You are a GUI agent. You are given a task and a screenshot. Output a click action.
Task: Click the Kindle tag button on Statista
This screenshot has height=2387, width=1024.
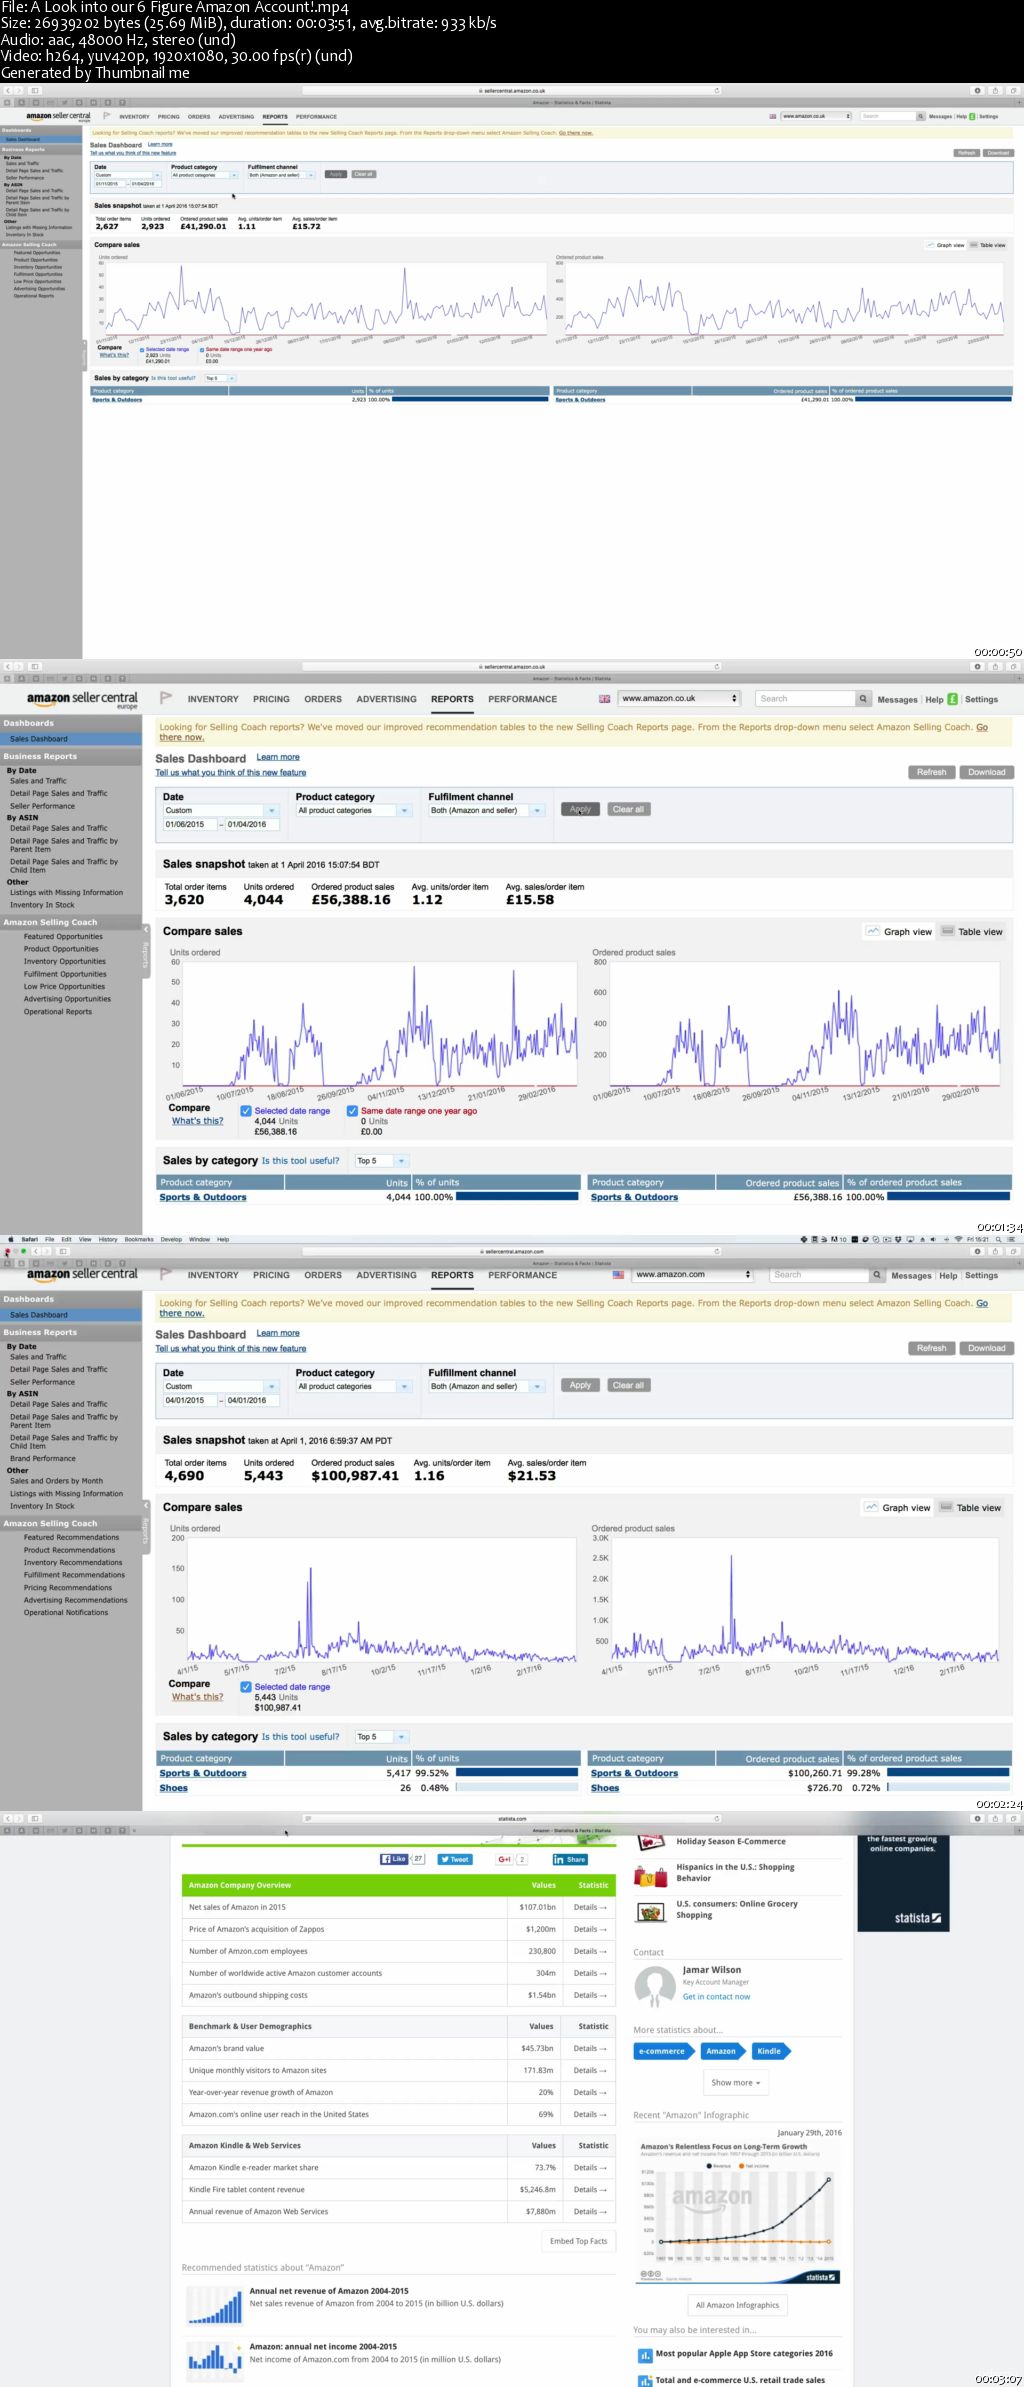(770, 2051)
